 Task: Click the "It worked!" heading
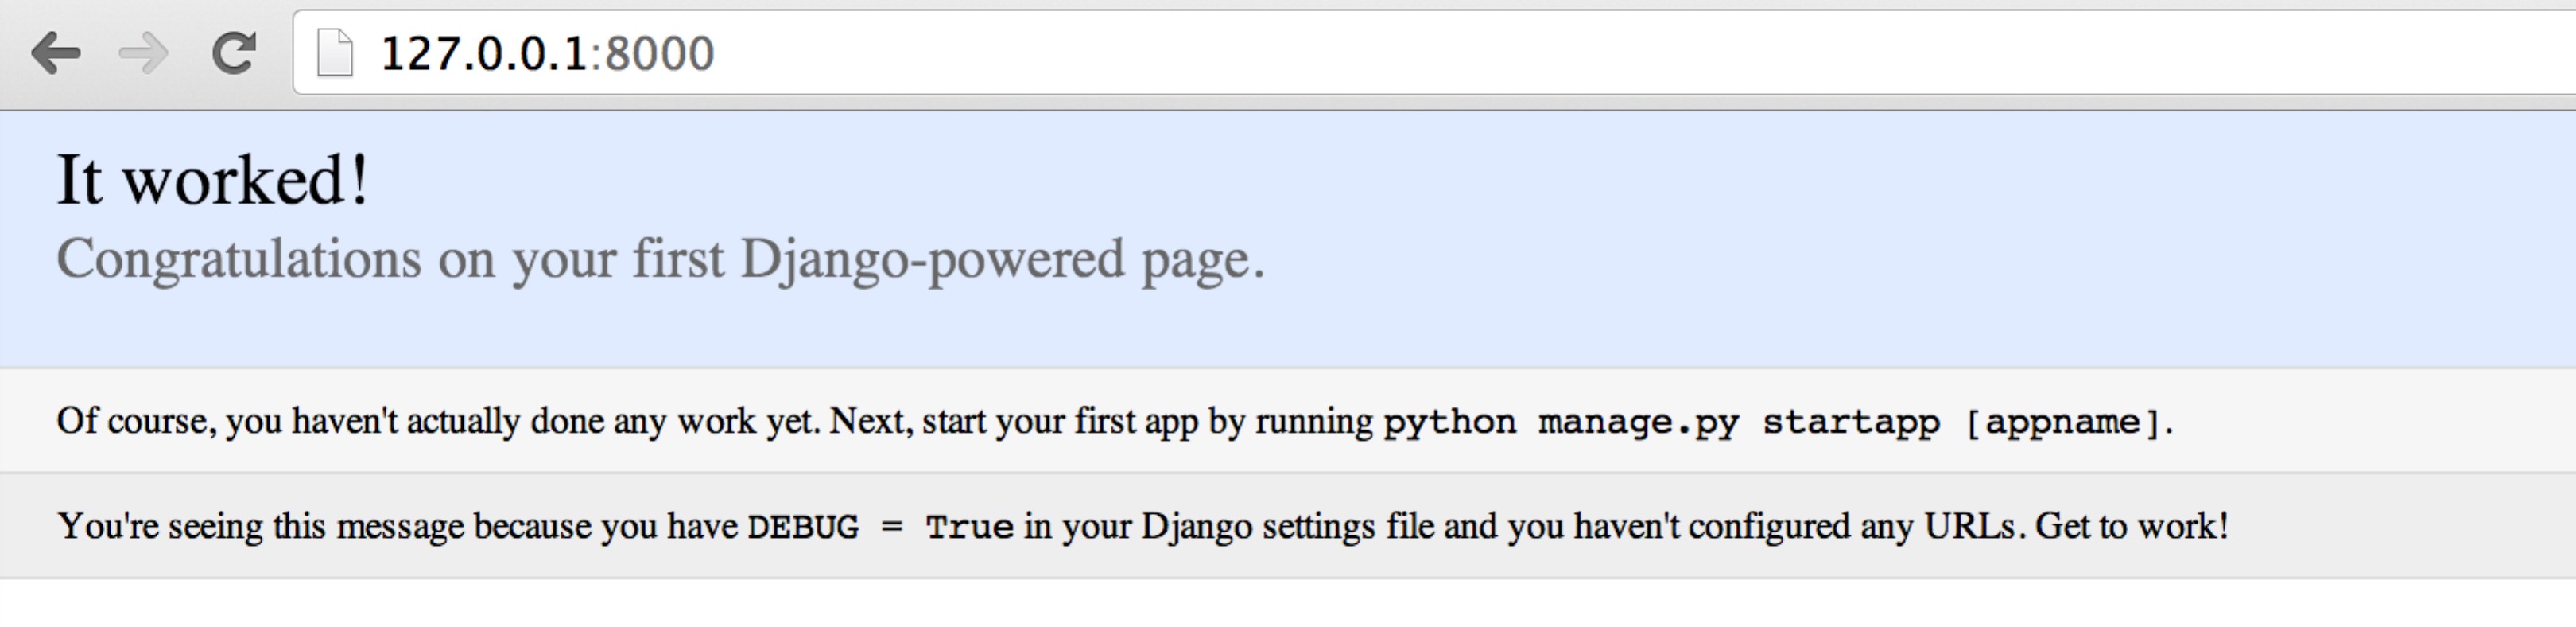(213, 180)
